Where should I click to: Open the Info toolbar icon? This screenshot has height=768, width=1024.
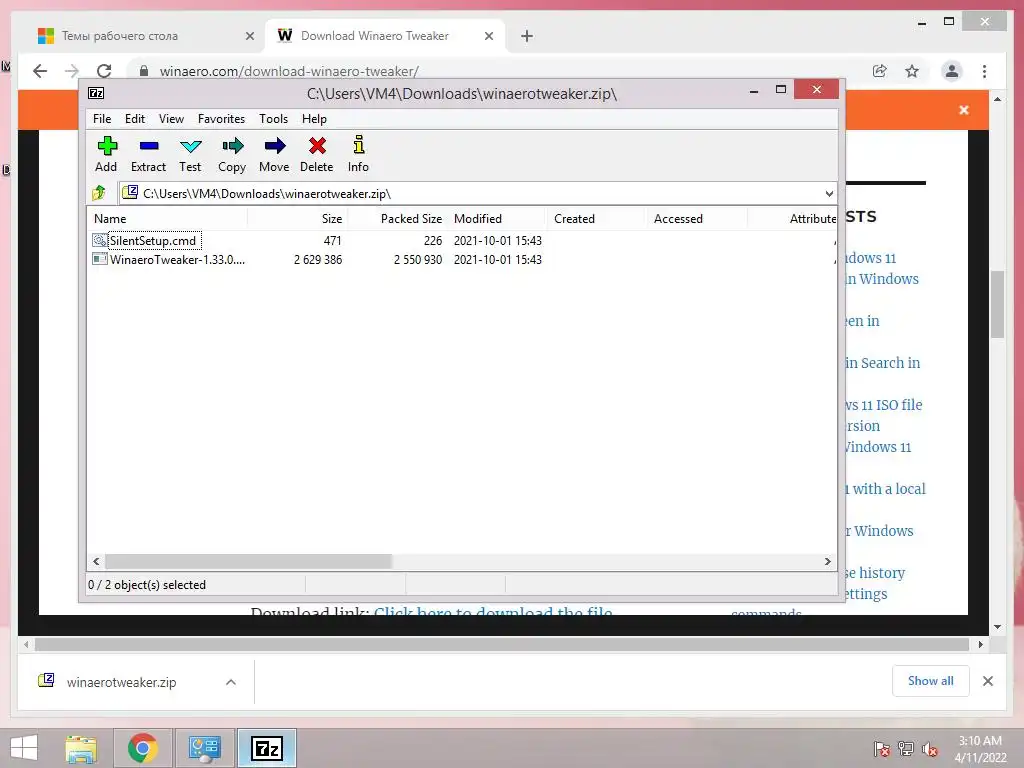[359, 144]
